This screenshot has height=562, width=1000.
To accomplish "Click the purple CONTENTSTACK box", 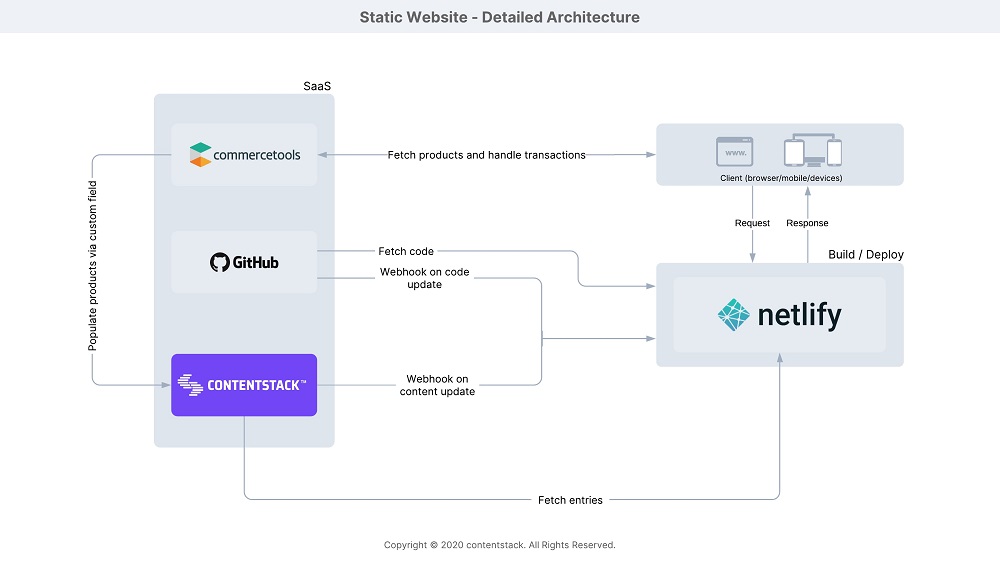I will pos(244,385).
